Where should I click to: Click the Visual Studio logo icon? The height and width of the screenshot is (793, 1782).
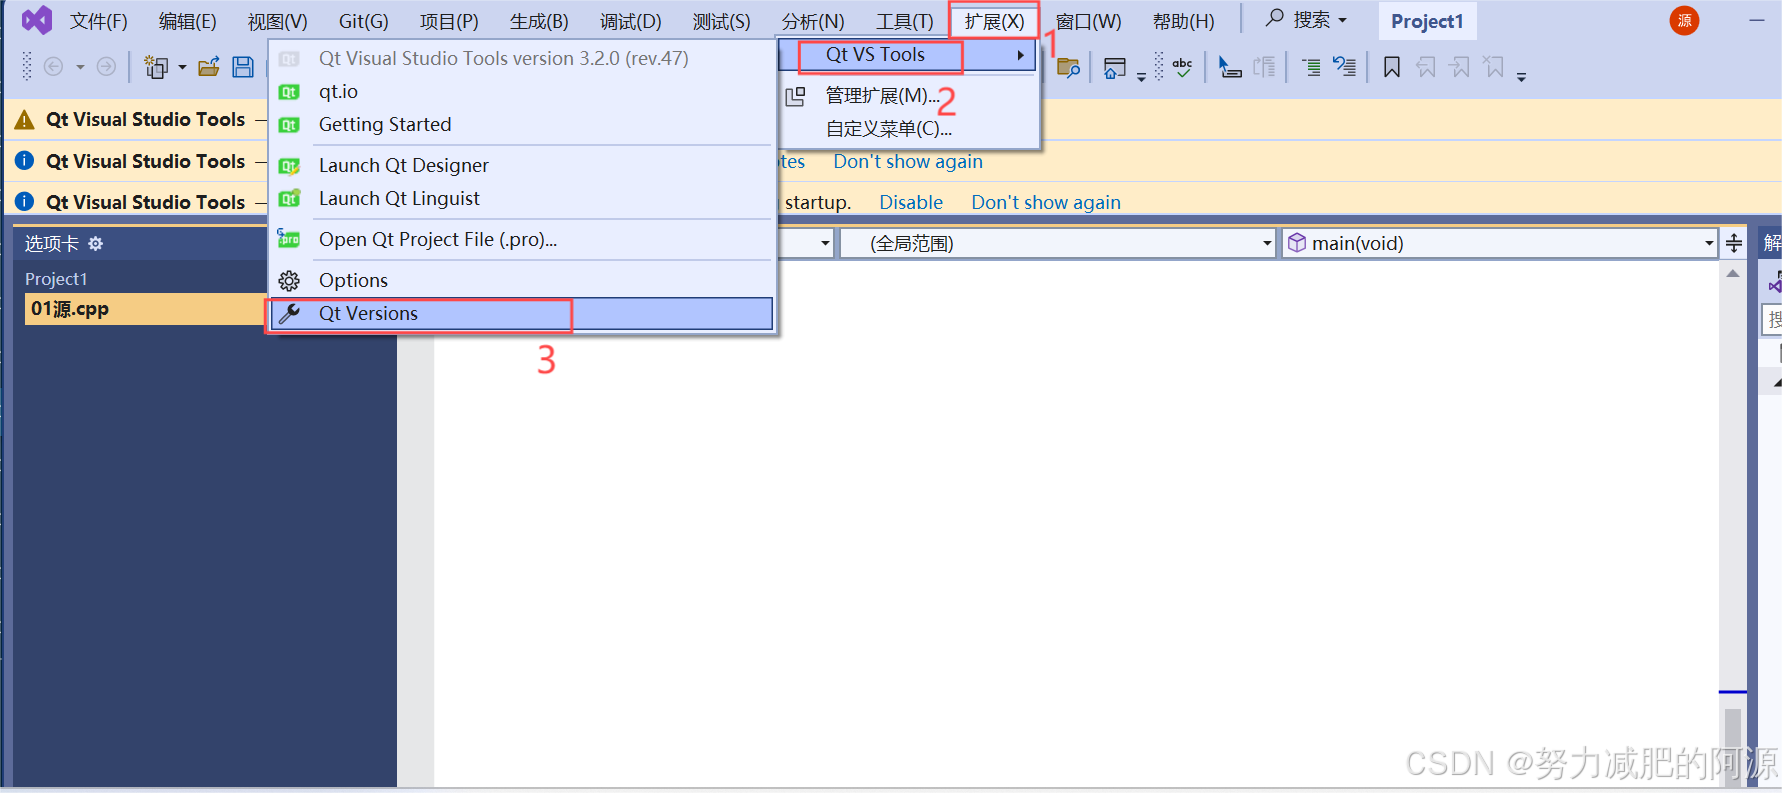(37, 20)
